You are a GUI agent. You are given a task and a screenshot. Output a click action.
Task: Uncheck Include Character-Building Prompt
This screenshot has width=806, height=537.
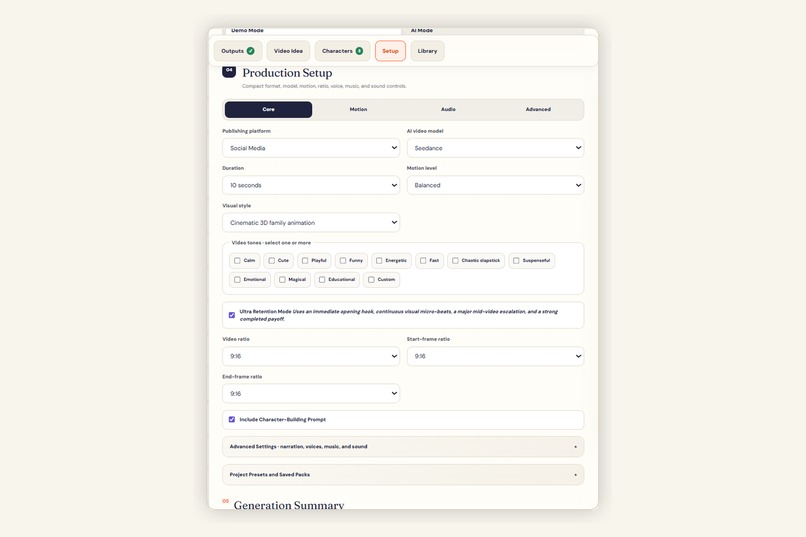coord(232,419)
